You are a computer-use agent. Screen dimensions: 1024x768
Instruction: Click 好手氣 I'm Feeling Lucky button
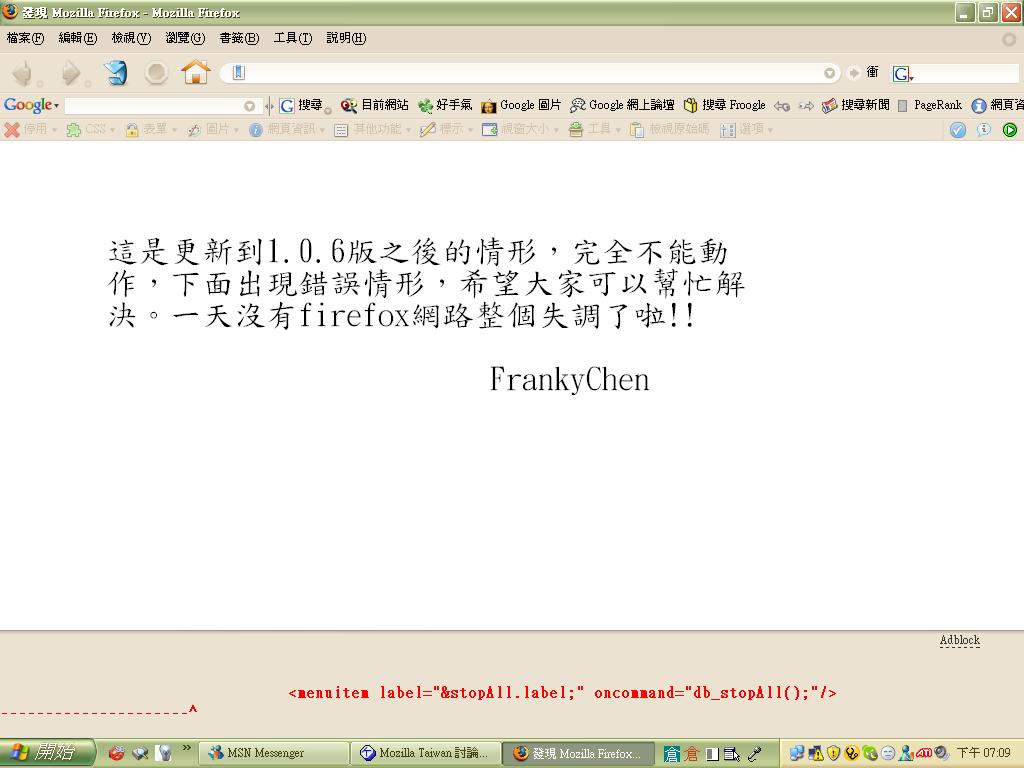point(445,105)
